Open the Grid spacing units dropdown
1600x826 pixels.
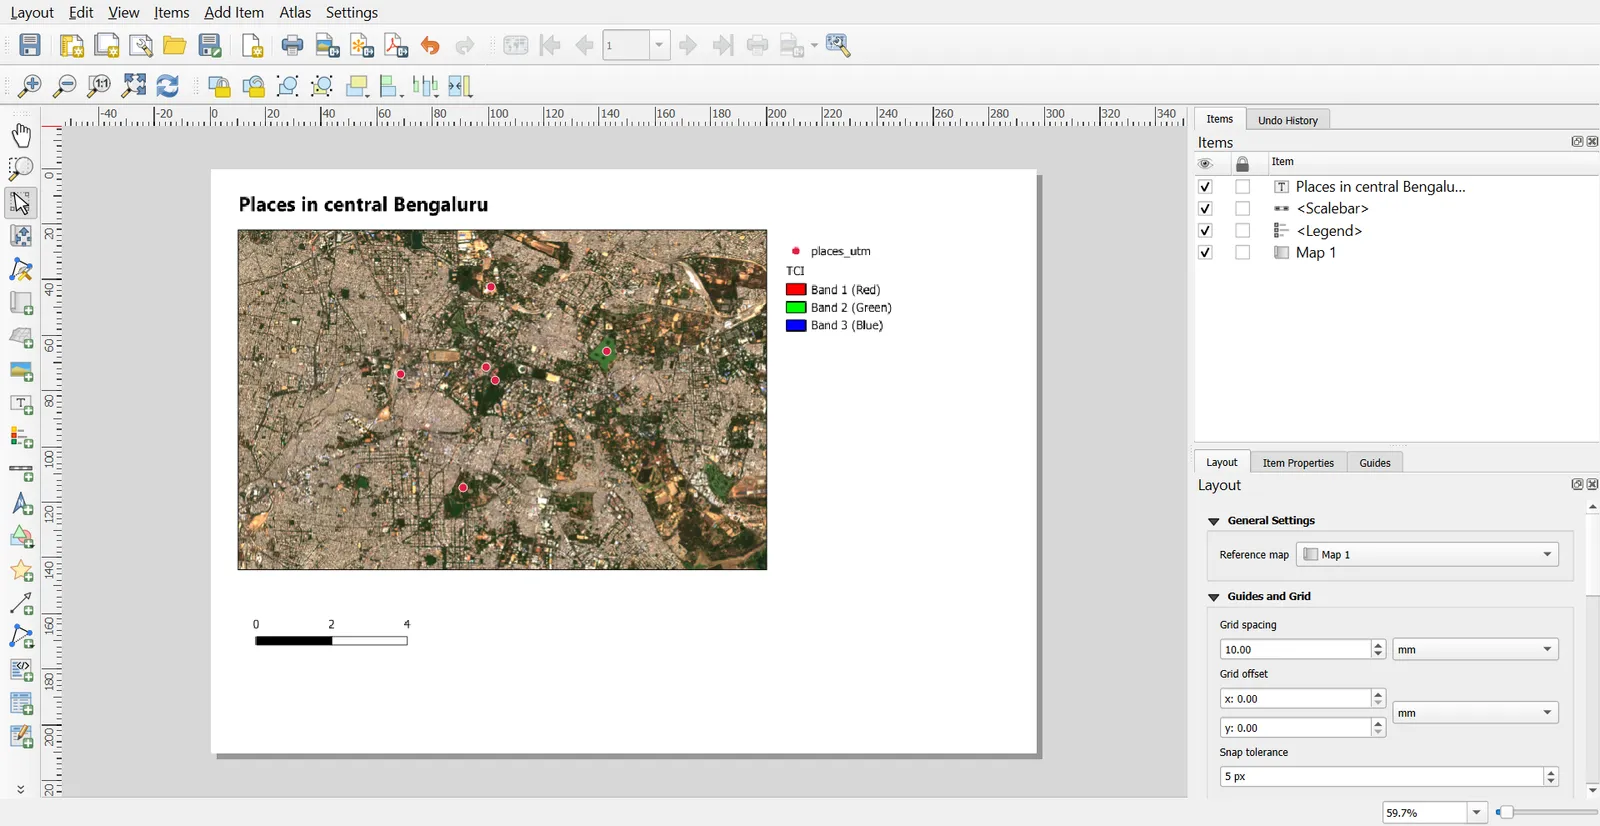coord(1475,649)
